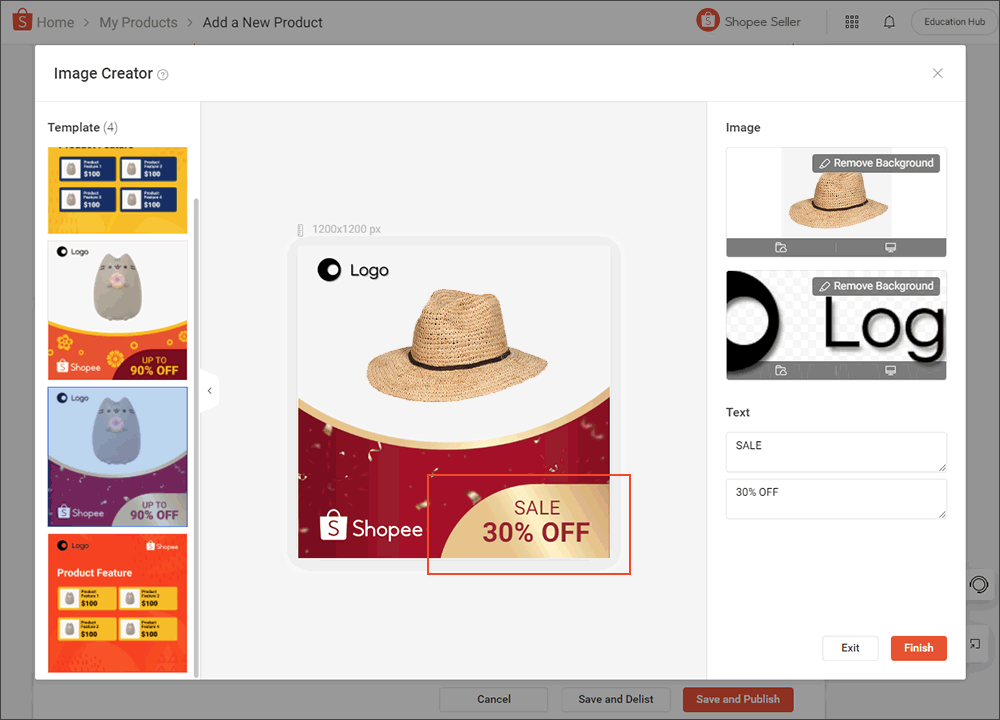Open My Products from the breadcrumb

138,21
